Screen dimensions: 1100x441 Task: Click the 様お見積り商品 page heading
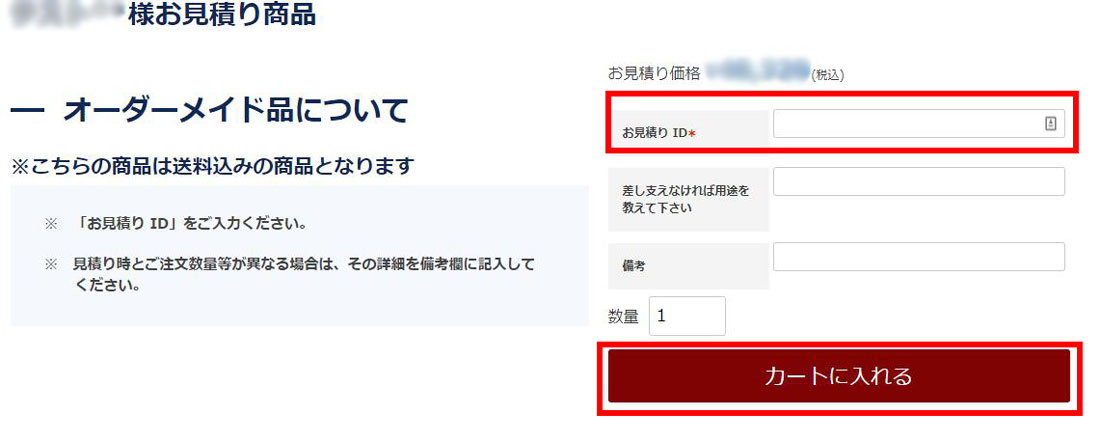(x=222, y=15)
